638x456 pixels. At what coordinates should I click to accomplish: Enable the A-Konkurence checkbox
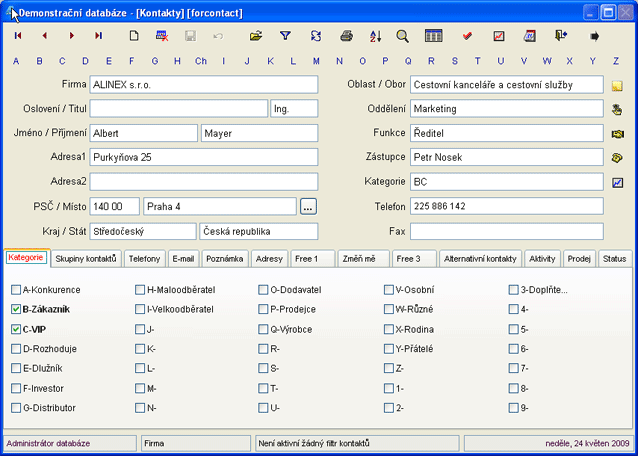tap(16, 290)
